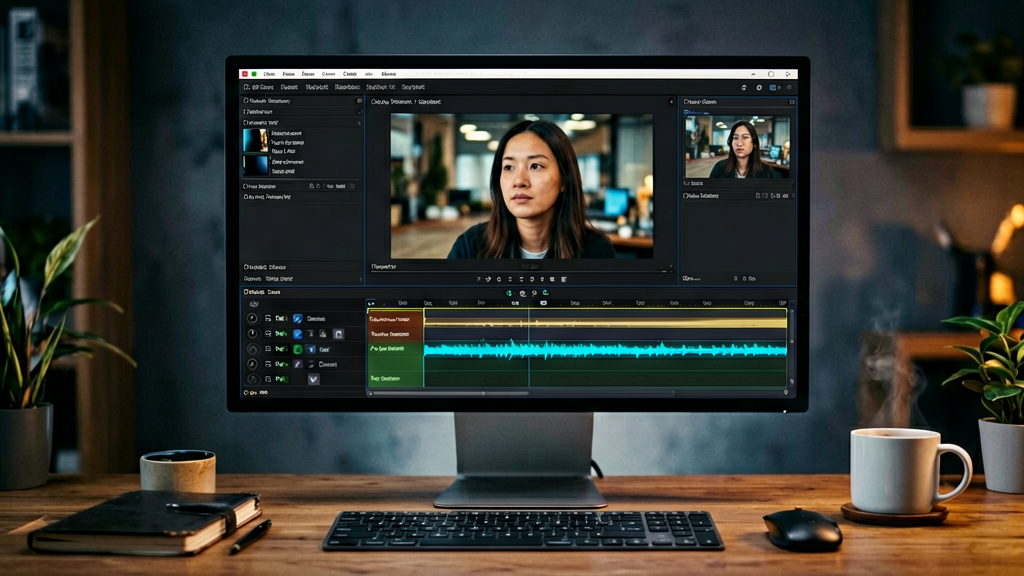Click the blue square icon on the second track
Screen dimensions: 1024x576
tap(298, 334)
